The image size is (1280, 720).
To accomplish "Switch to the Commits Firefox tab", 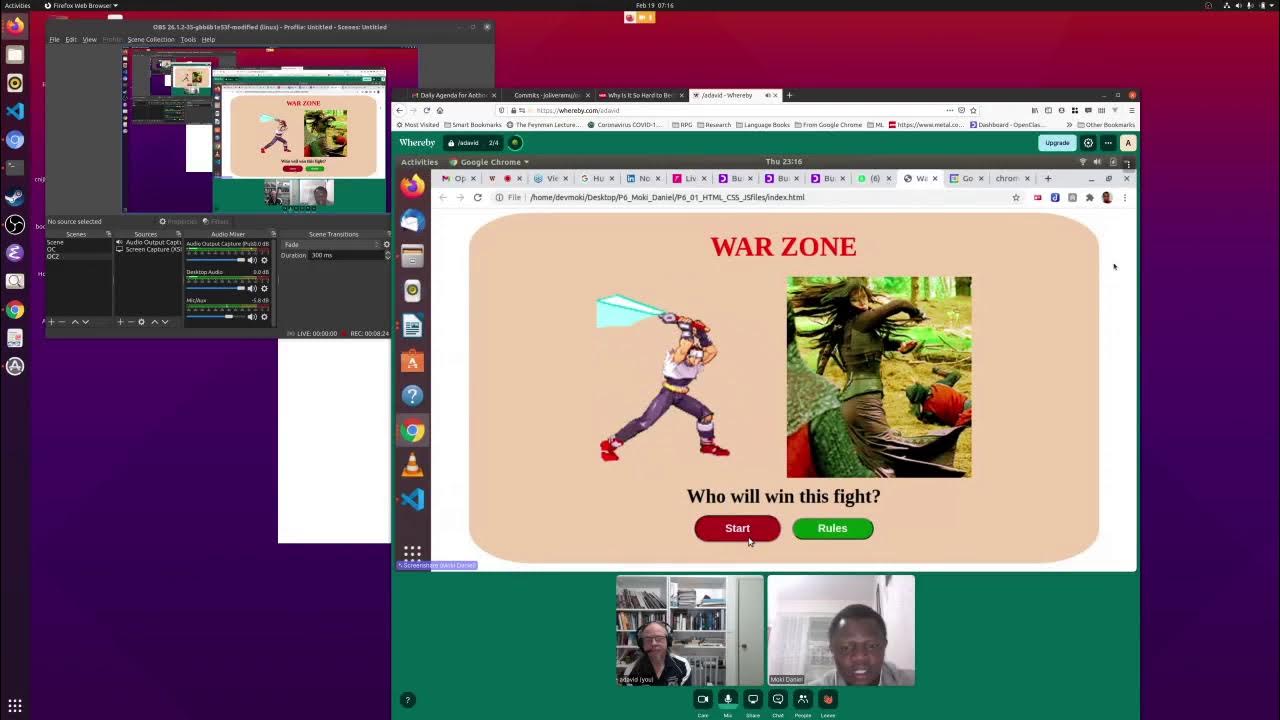I will [546, 95].
